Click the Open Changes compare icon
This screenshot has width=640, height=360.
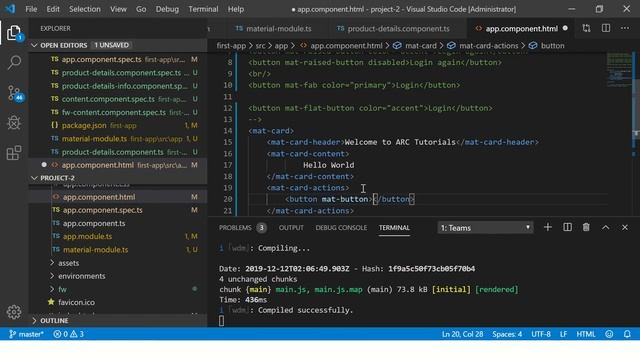[x=587, y=29]
